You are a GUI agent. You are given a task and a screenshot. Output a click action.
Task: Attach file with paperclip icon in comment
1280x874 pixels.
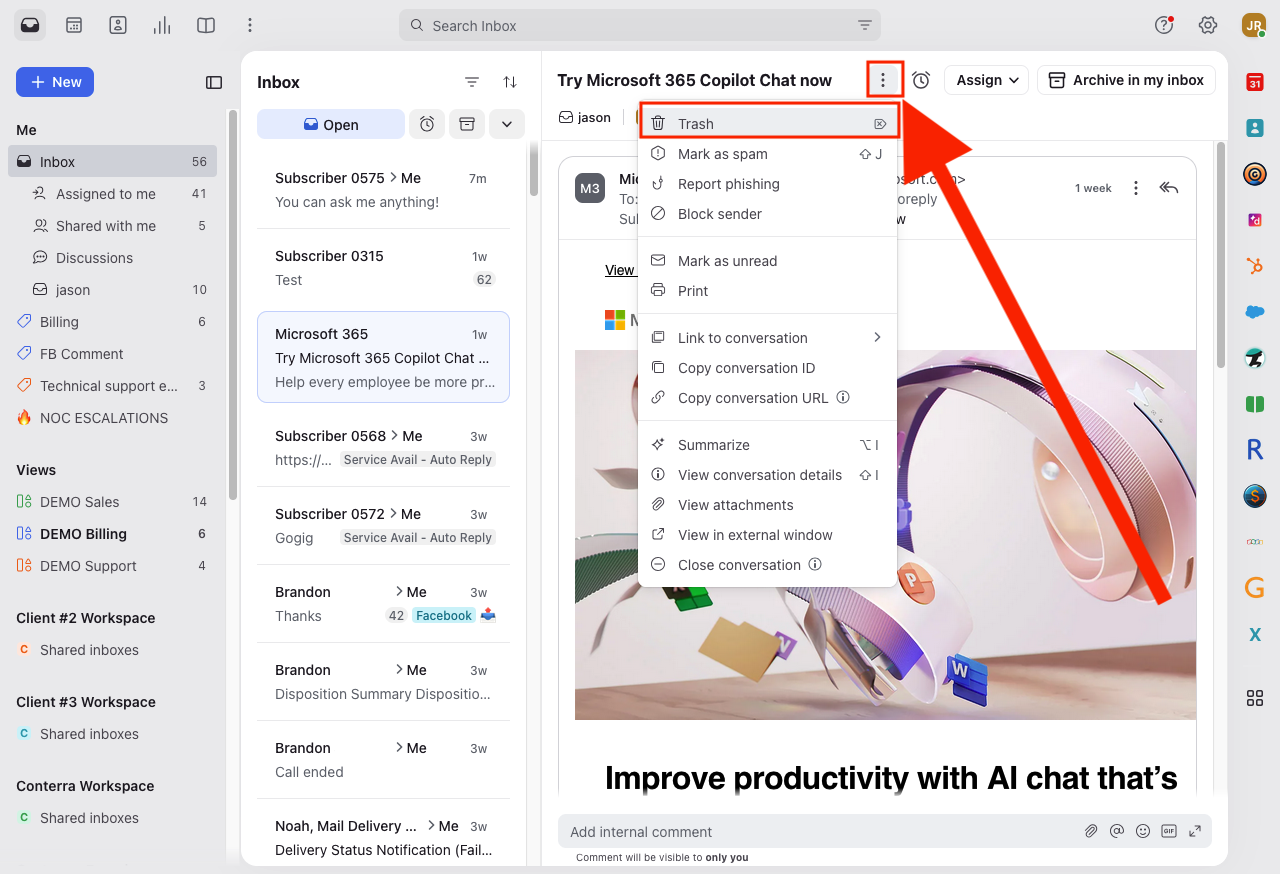click(1092, 831)
